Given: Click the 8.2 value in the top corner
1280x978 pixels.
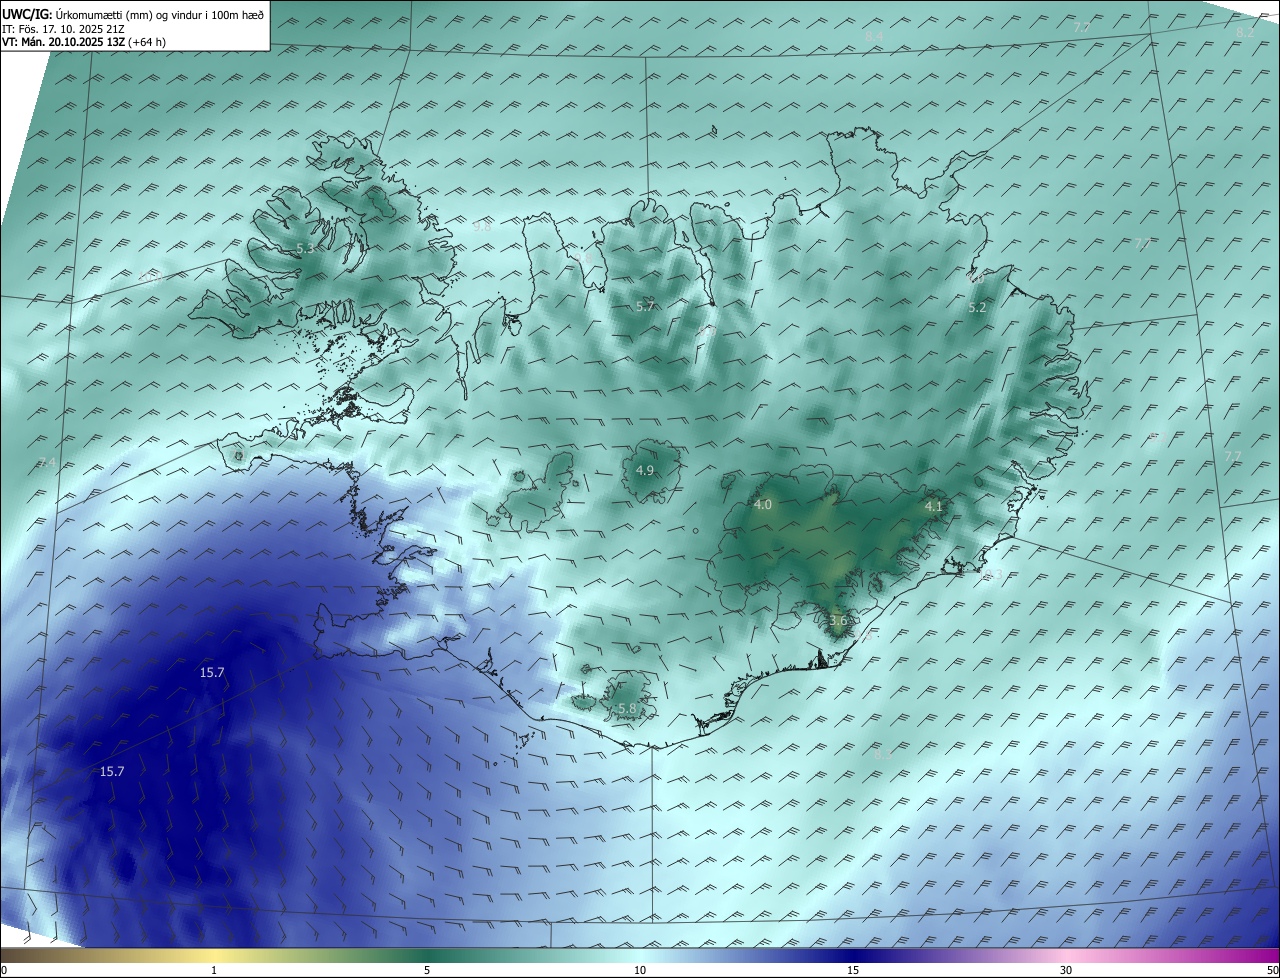Looking at the screenshot, I should click(1245, 33).
